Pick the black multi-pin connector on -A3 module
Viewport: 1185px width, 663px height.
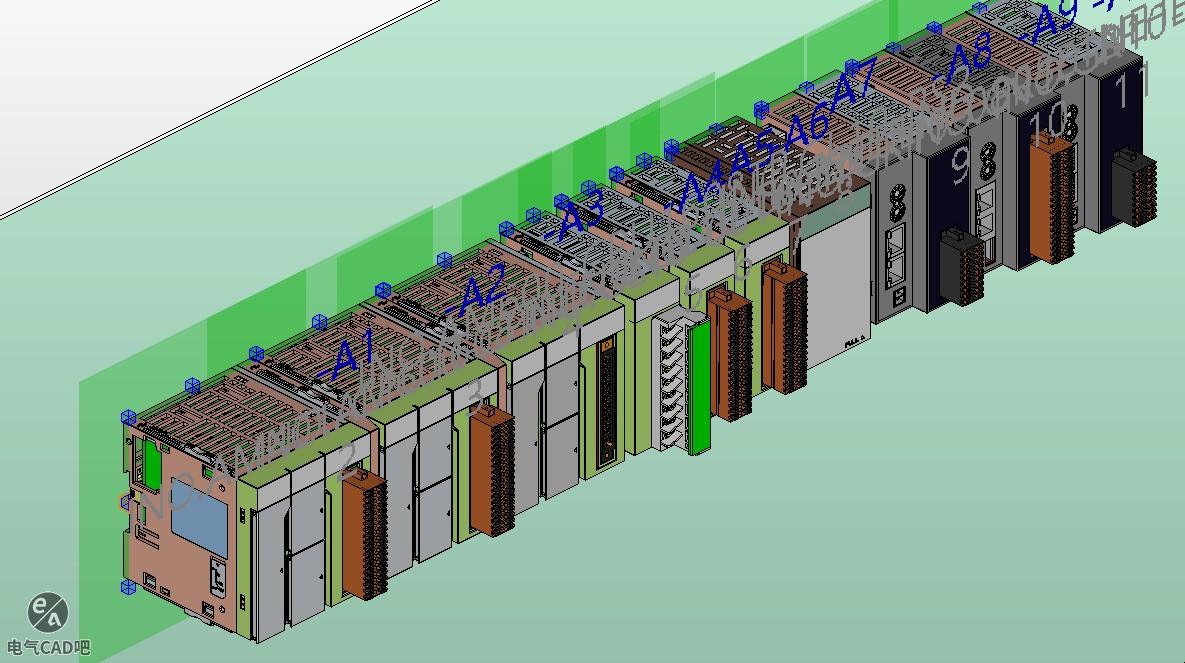click(x=607, y=404)
